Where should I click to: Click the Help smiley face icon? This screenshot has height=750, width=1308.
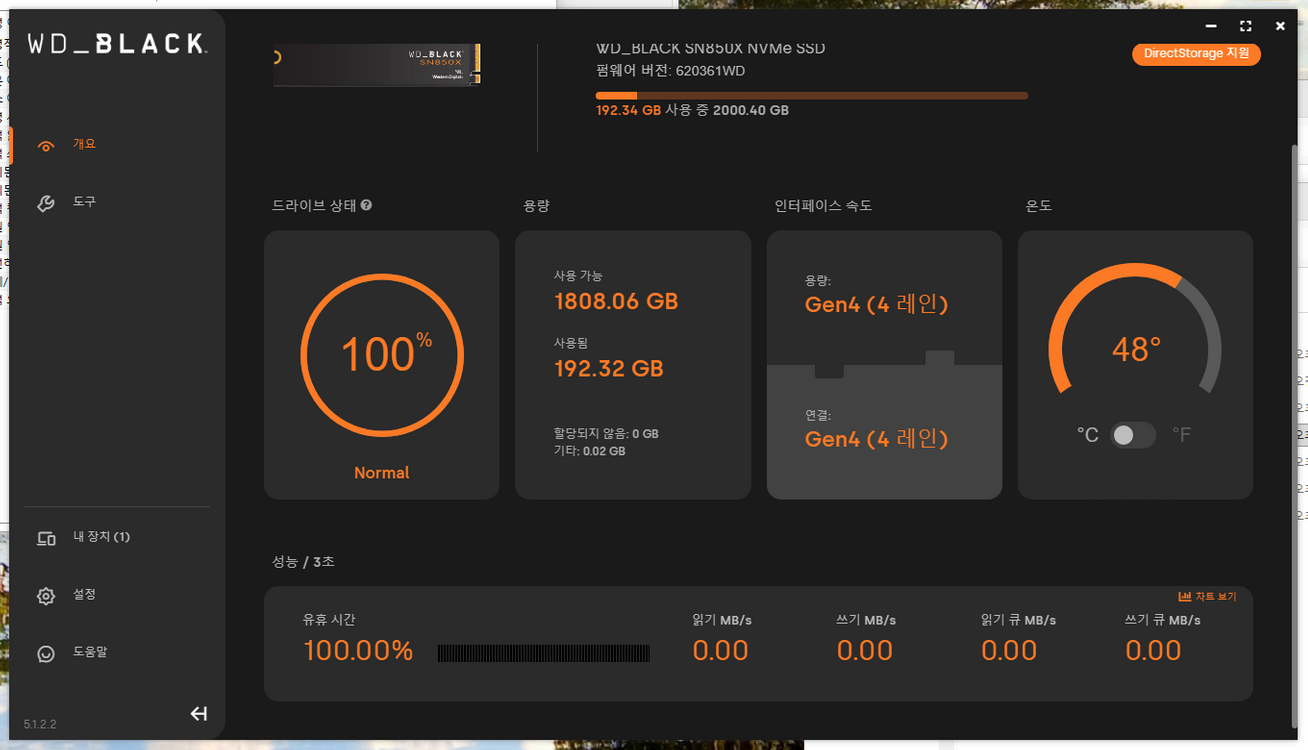click(46, 653)
